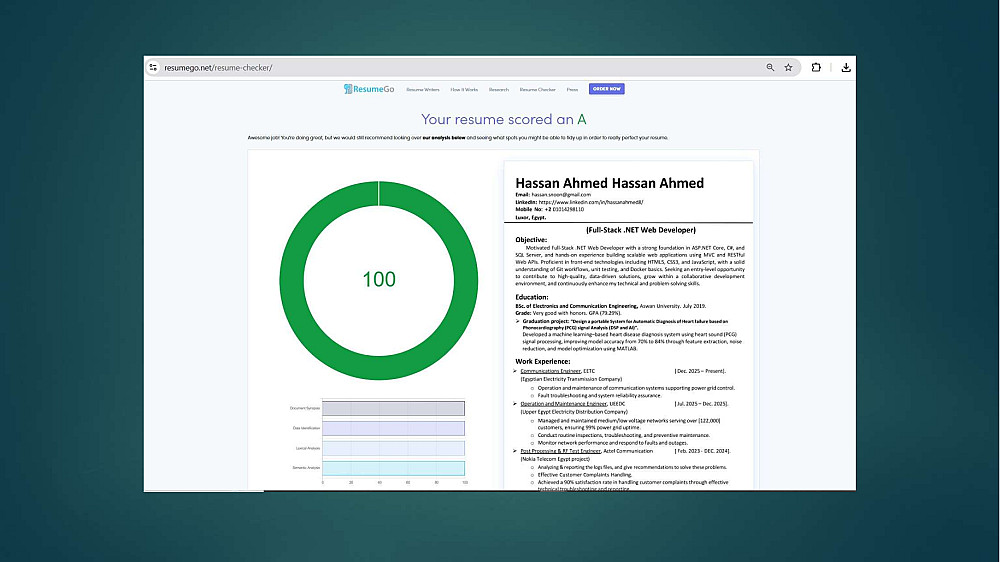Click the Communications Engineer job title
Screen dimensions: 1000x562
(x=550, y=371)
